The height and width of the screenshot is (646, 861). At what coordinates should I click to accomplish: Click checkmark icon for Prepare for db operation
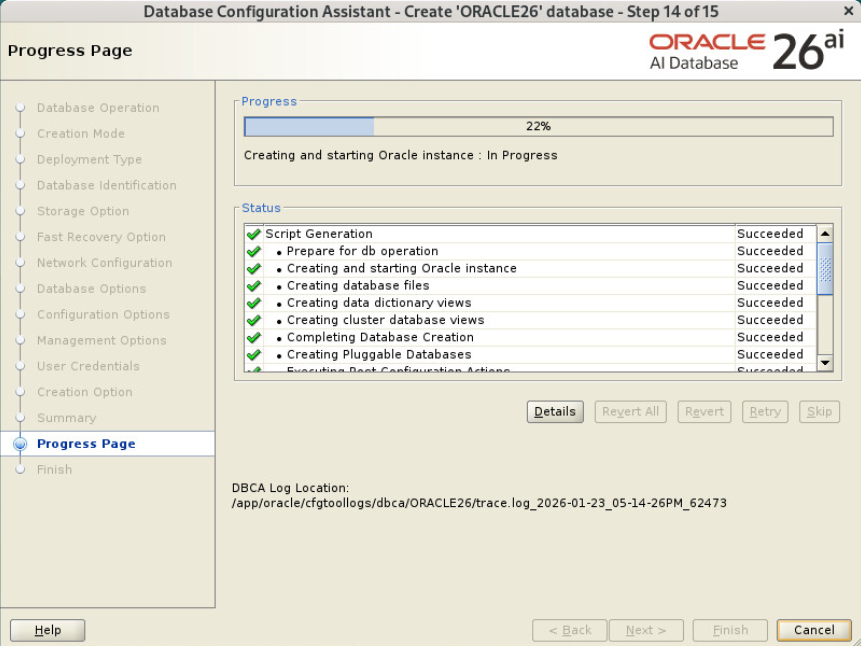tap(253, 252)
